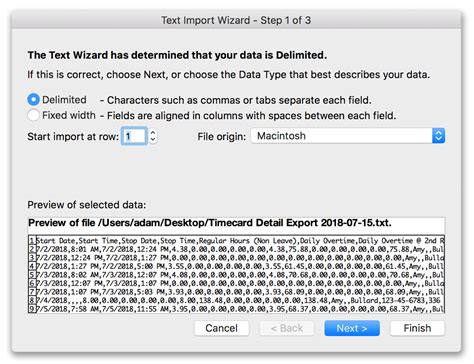The image size is (474, 364).
Task: Increase start row with stepper up arrow
Action: click(x=153, y=132)
